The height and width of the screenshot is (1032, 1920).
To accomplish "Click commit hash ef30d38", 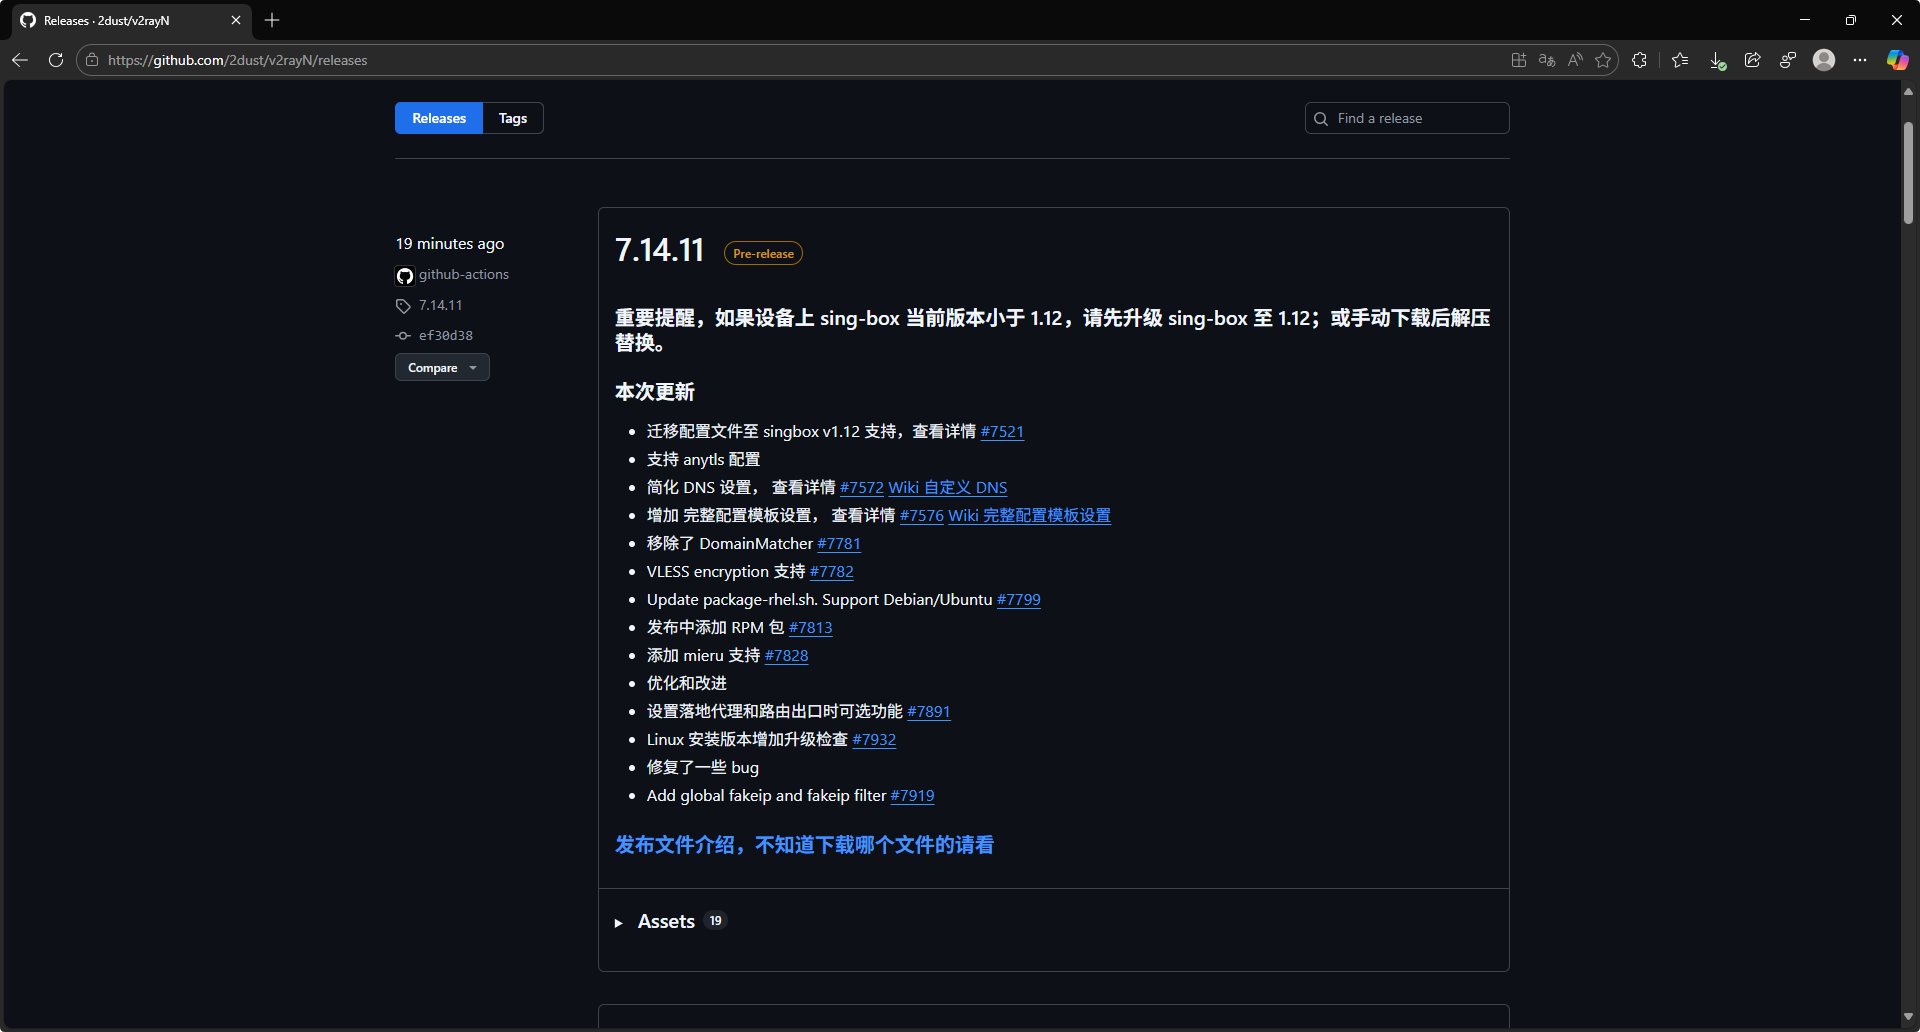I will pos(446,335).
